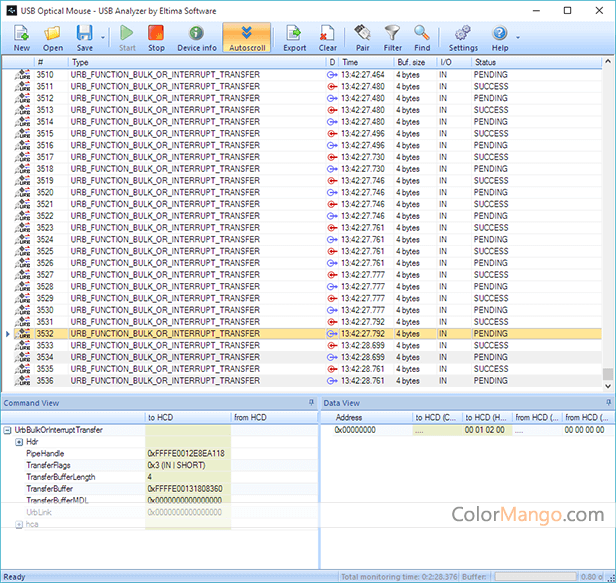Pin the Data View panel
The width and height of the screenshot is (616, 583).
[608, 402]
